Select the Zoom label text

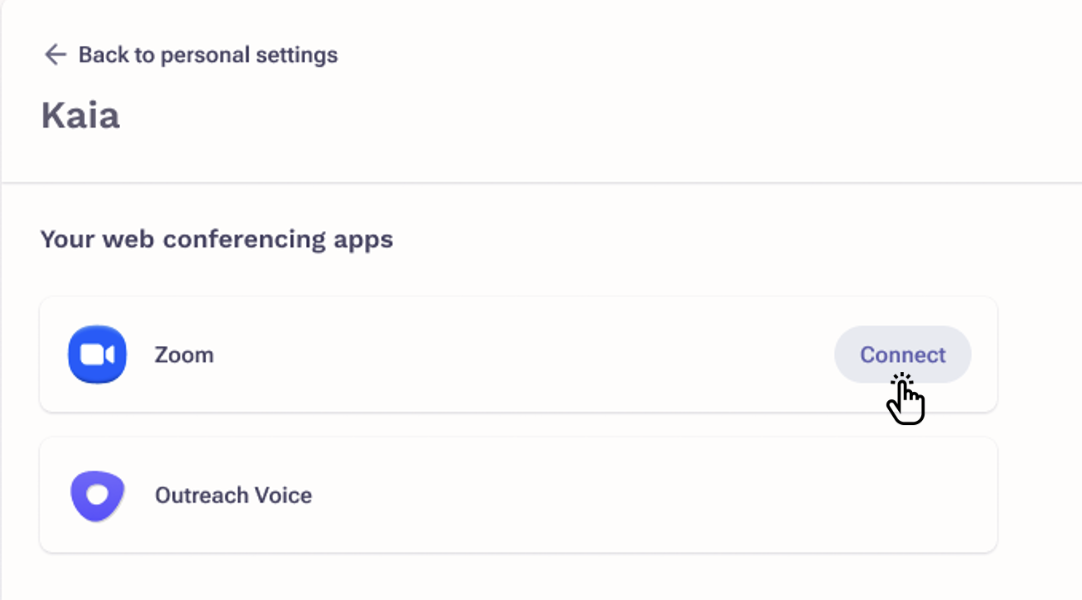click(184, 354)
